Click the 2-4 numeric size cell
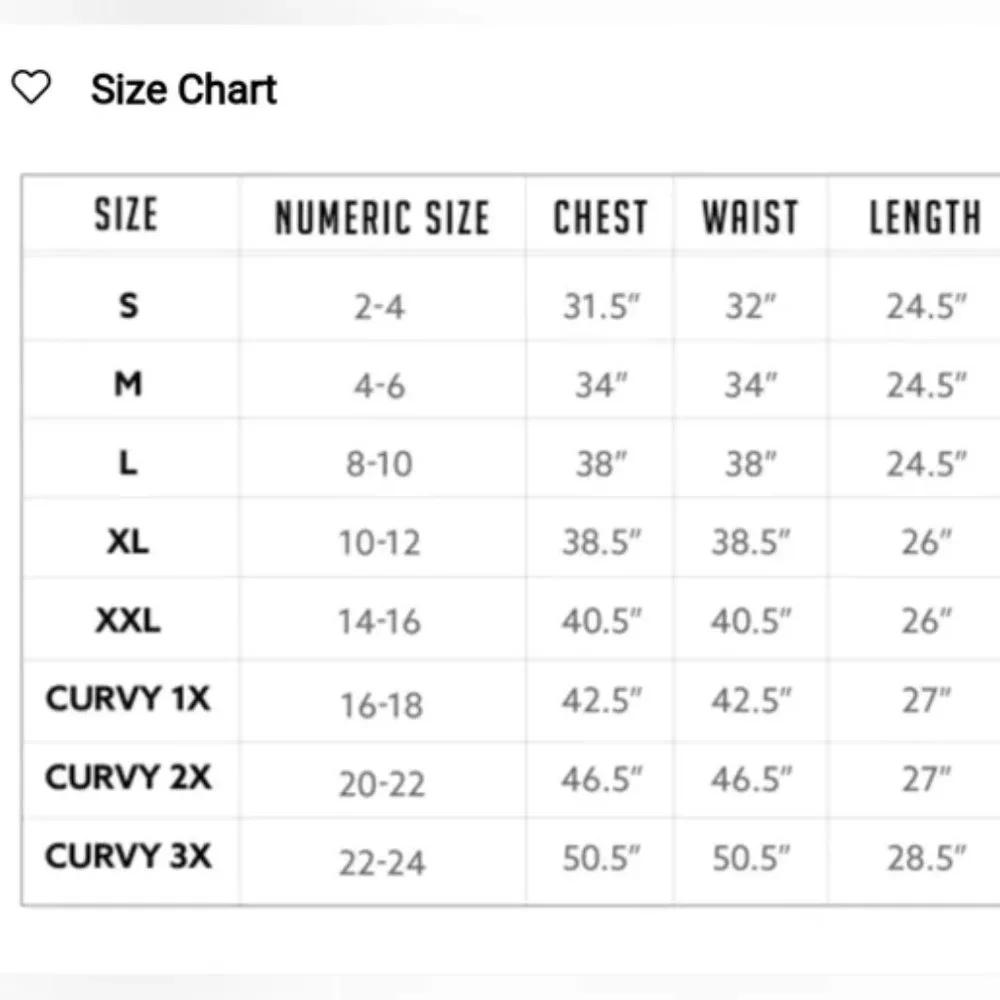The width and height of the screenshot is (1000, 1000). coord(379,307)
